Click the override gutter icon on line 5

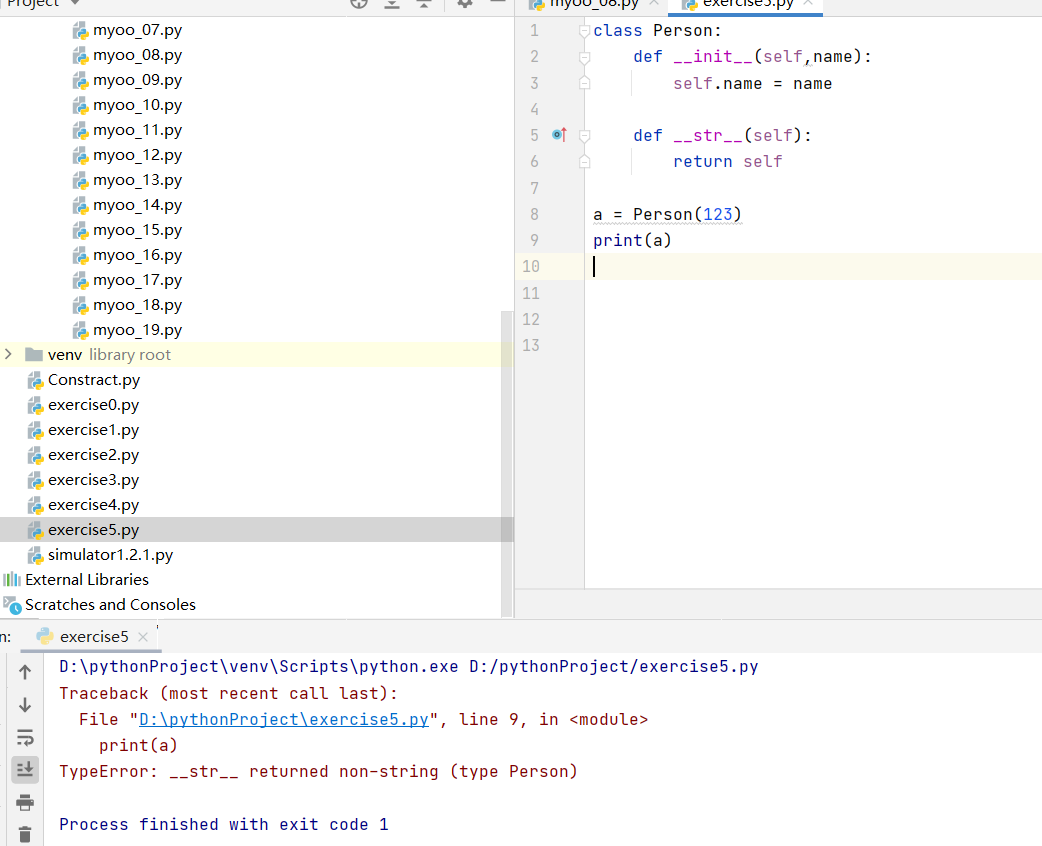[x=560, y=135]
